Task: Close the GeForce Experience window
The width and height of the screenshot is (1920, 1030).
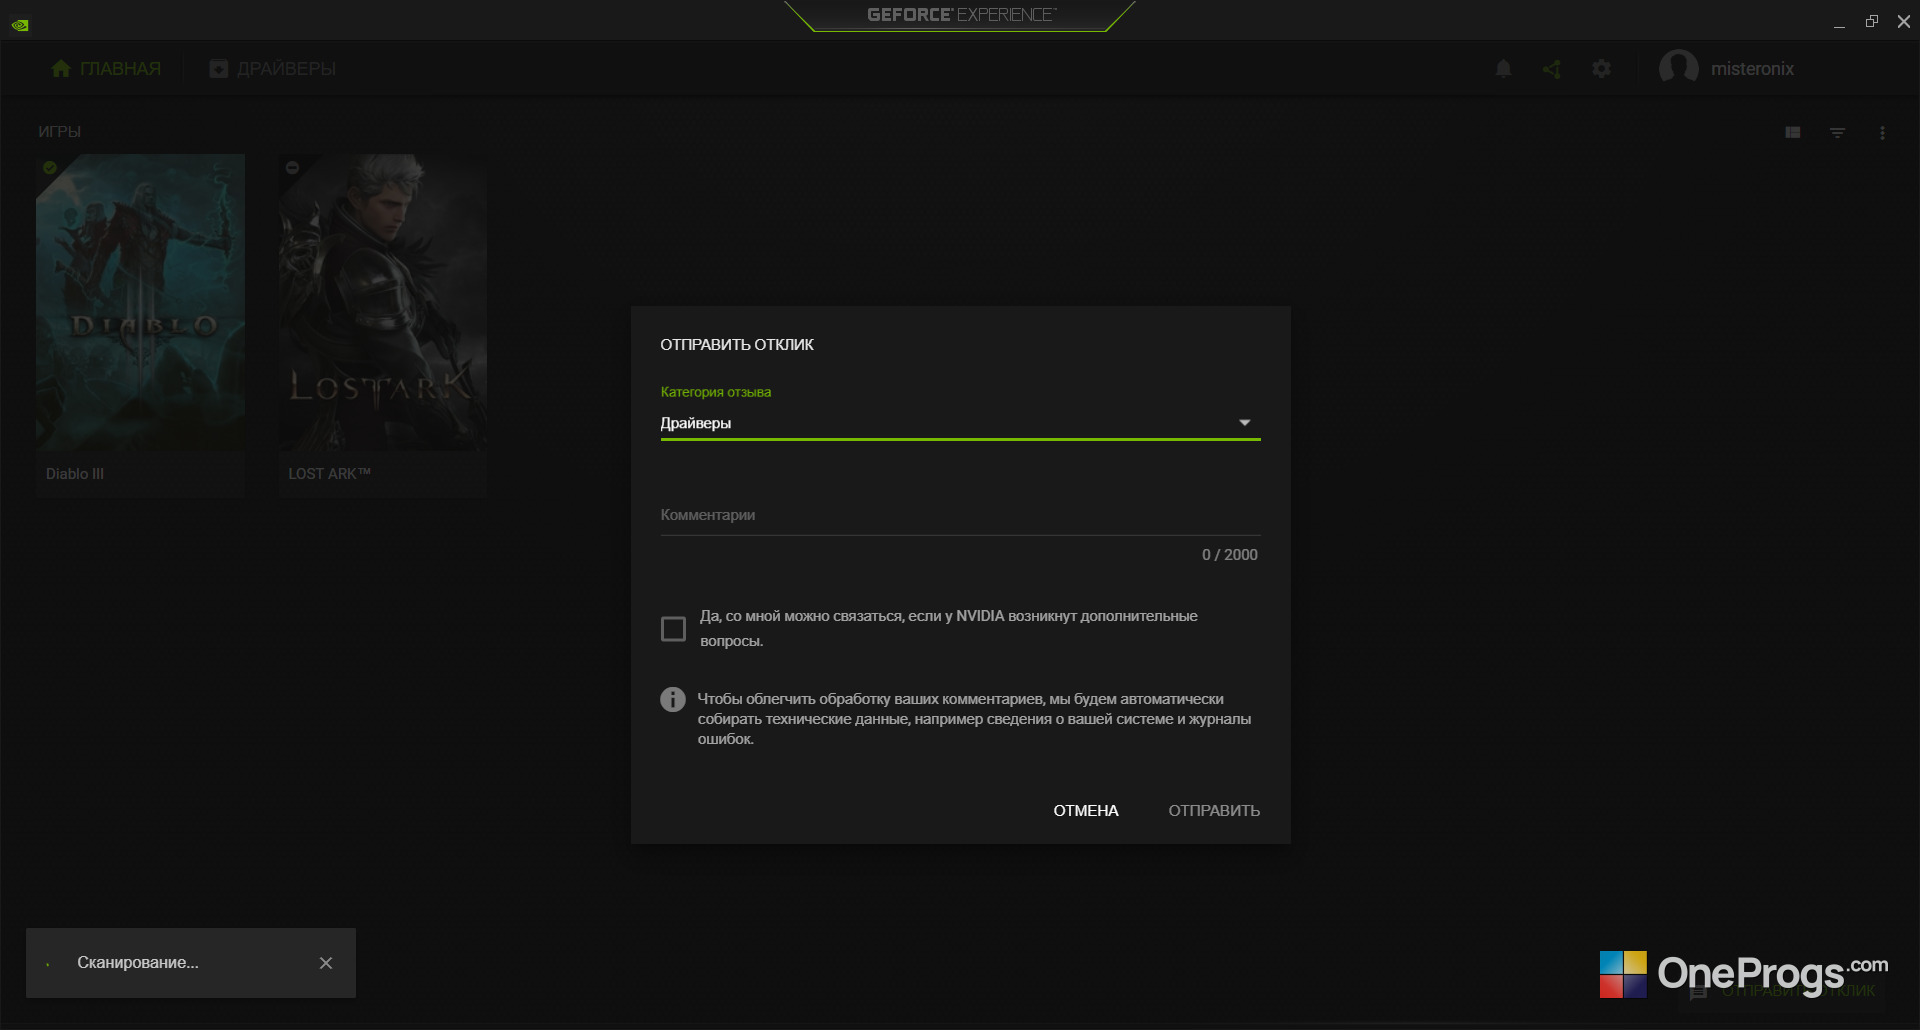Action: click(x=1904, y=22)
